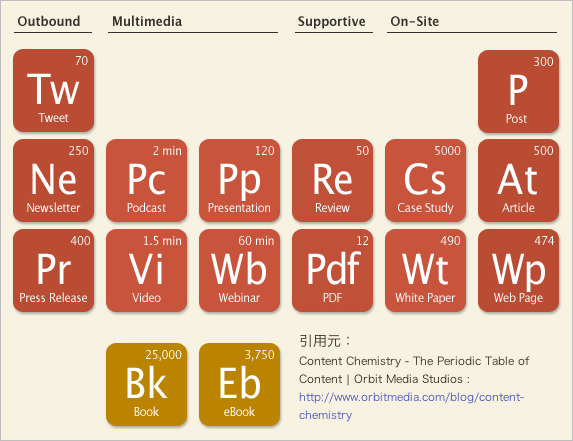Select the Multimedia column heading
The image size is (573, 441).
click(x=147, y=21)
